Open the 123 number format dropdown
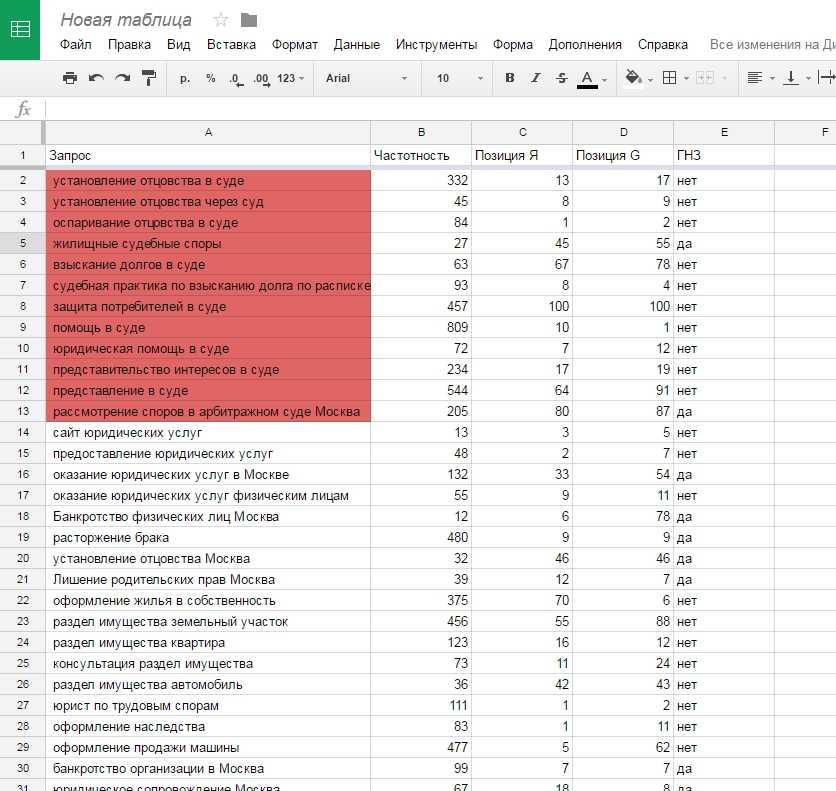 point(291,78)
